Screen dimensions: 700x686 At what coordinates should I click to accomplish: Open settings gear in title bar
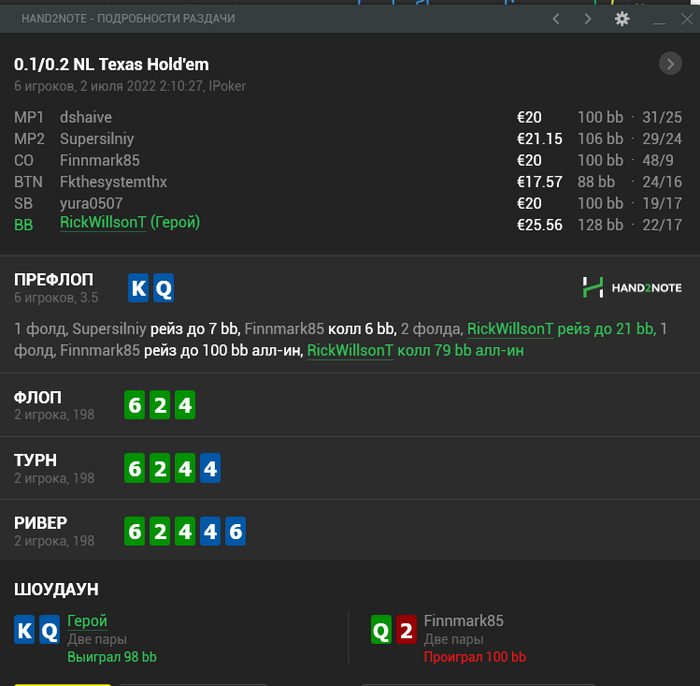click(x=622, y=19)
